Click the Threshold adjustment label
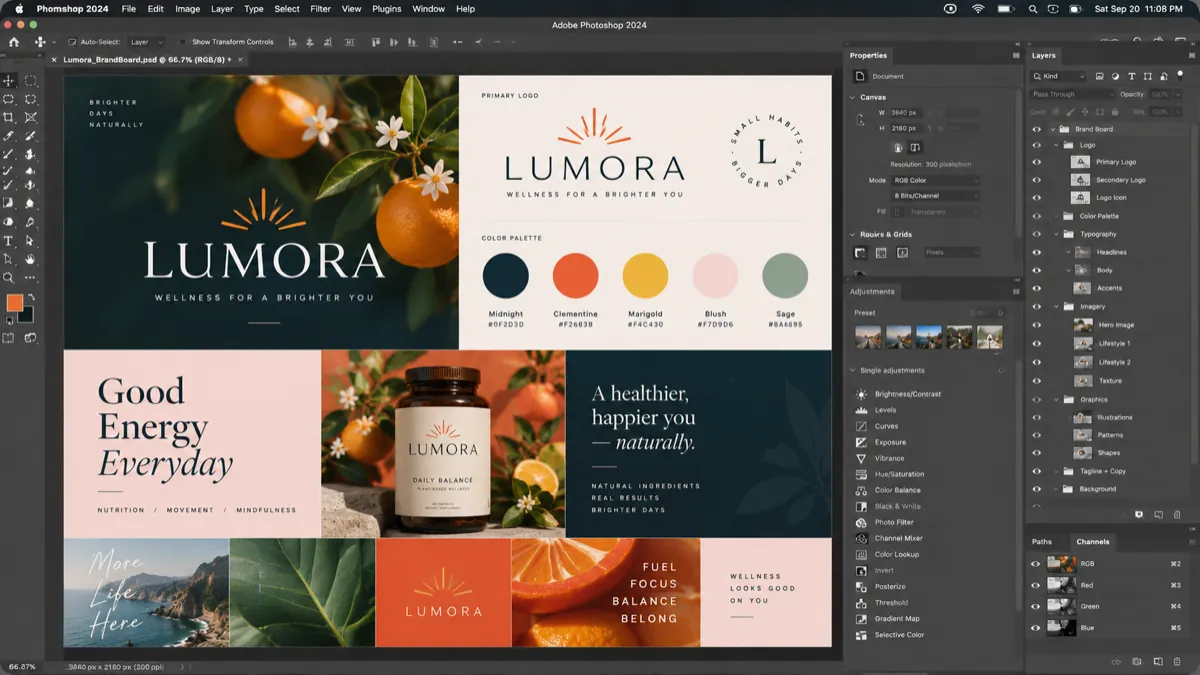 (891, 603)
